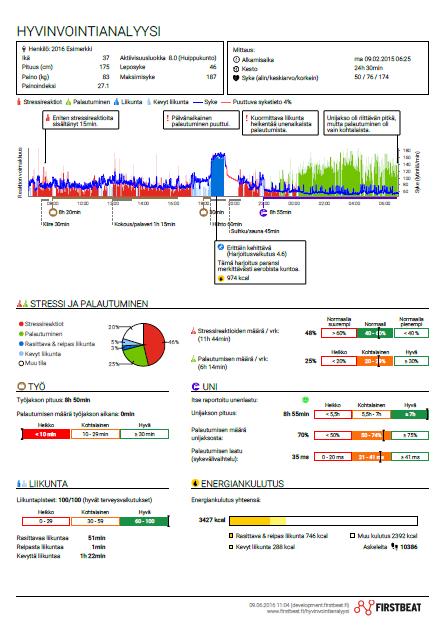The height and width of the screenshot is (632, 446).
Task: Click the duration icon next to Kesto
Action: click(x=236, y=69)
